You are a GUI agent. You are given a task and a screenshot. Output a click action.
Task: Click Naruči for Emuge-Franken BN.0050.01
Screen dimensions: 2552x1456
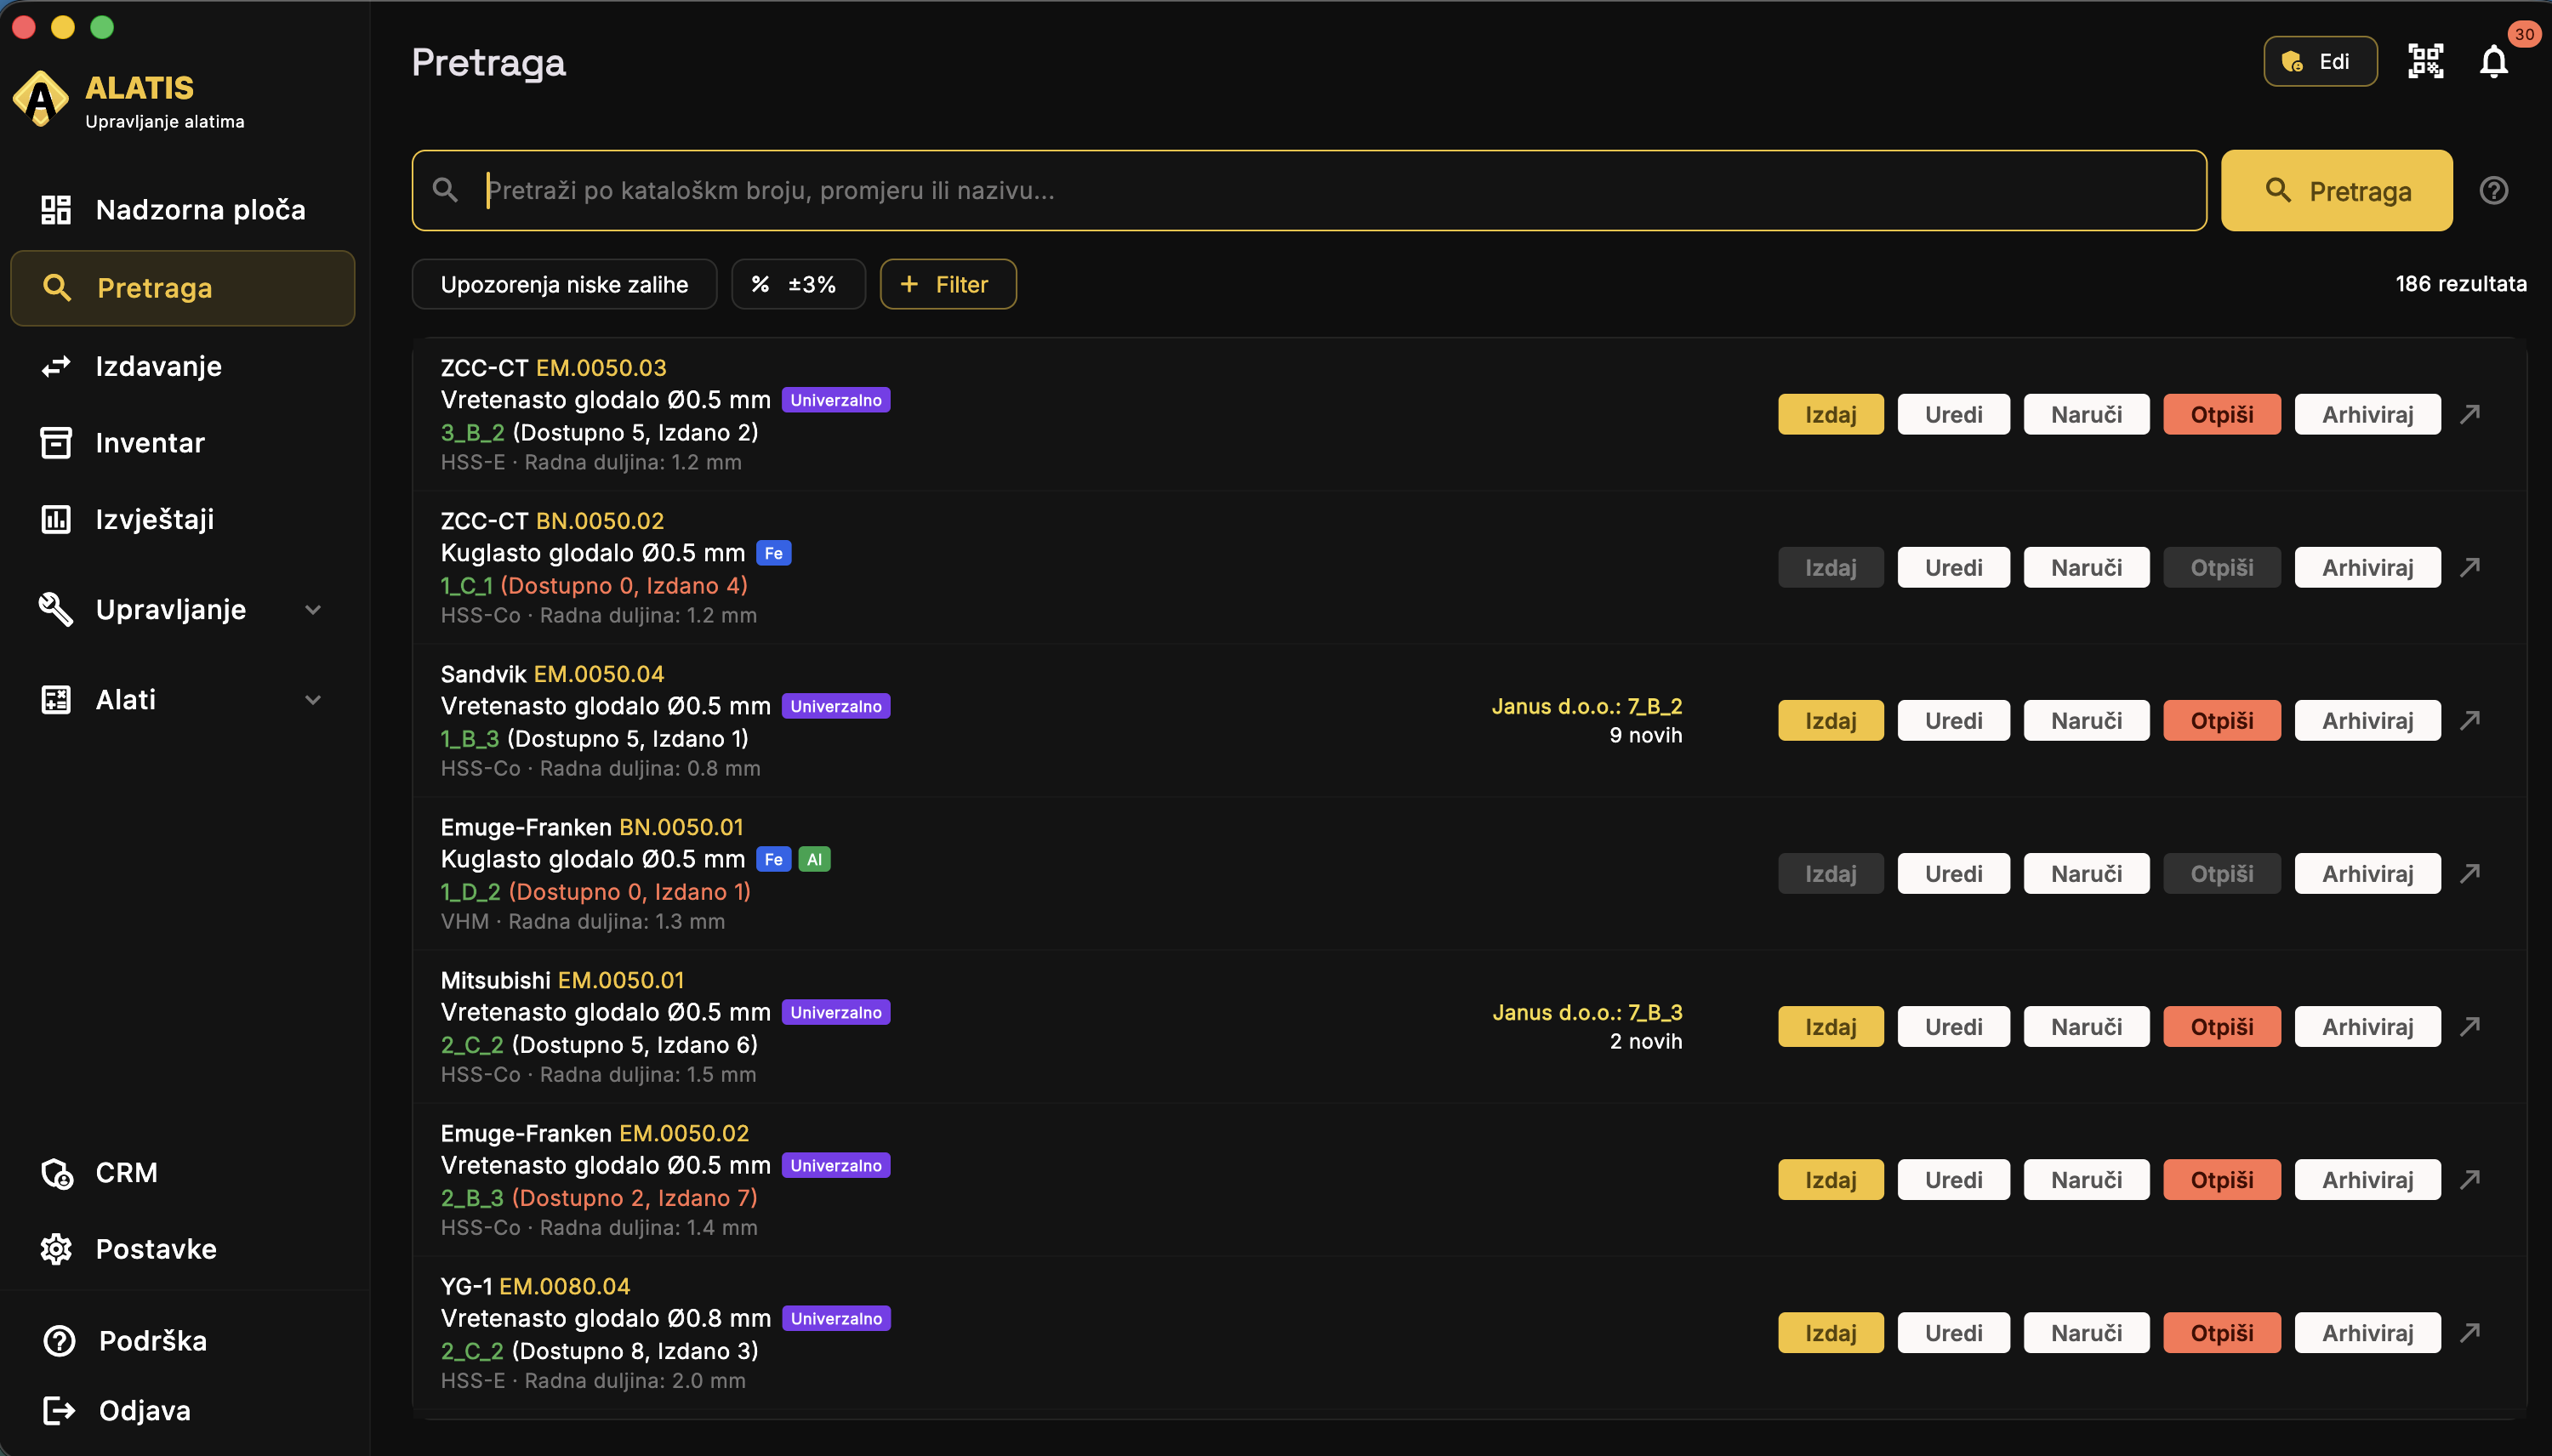[x=2086, y=873]
